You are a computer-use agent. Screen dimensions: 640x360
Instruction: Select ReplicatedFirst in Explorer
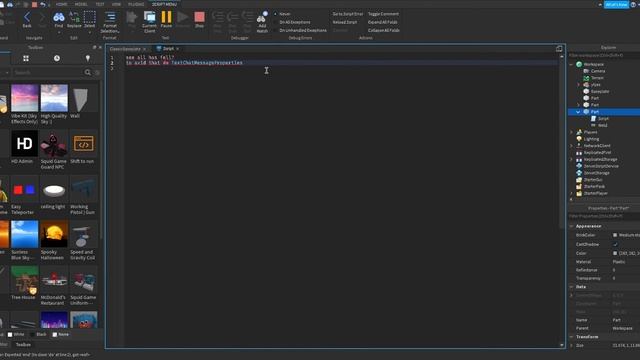tap(597, 152)
